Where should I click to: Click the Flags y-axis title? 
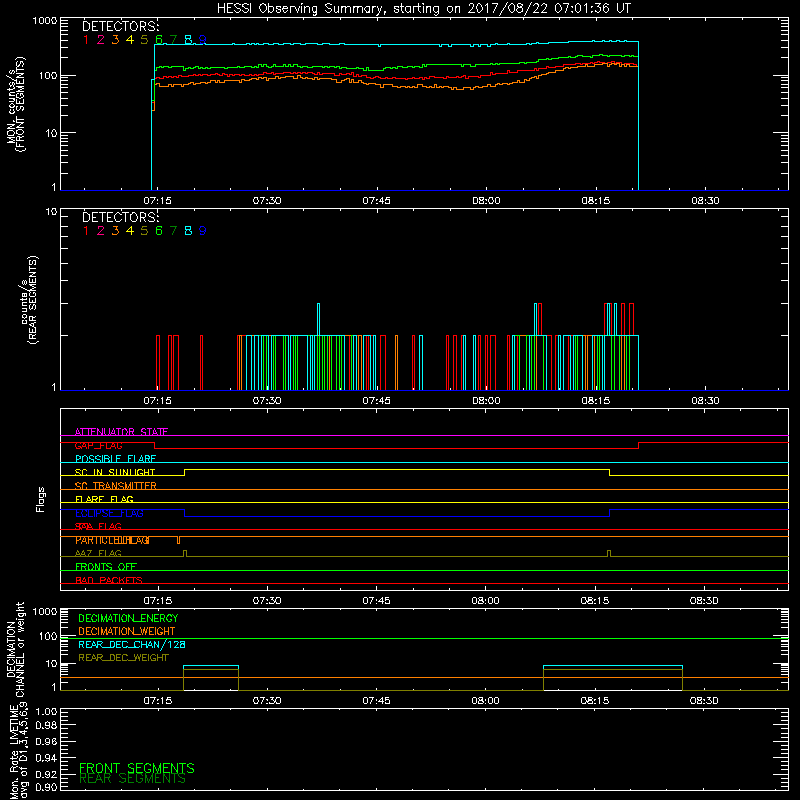click(40, 499)
